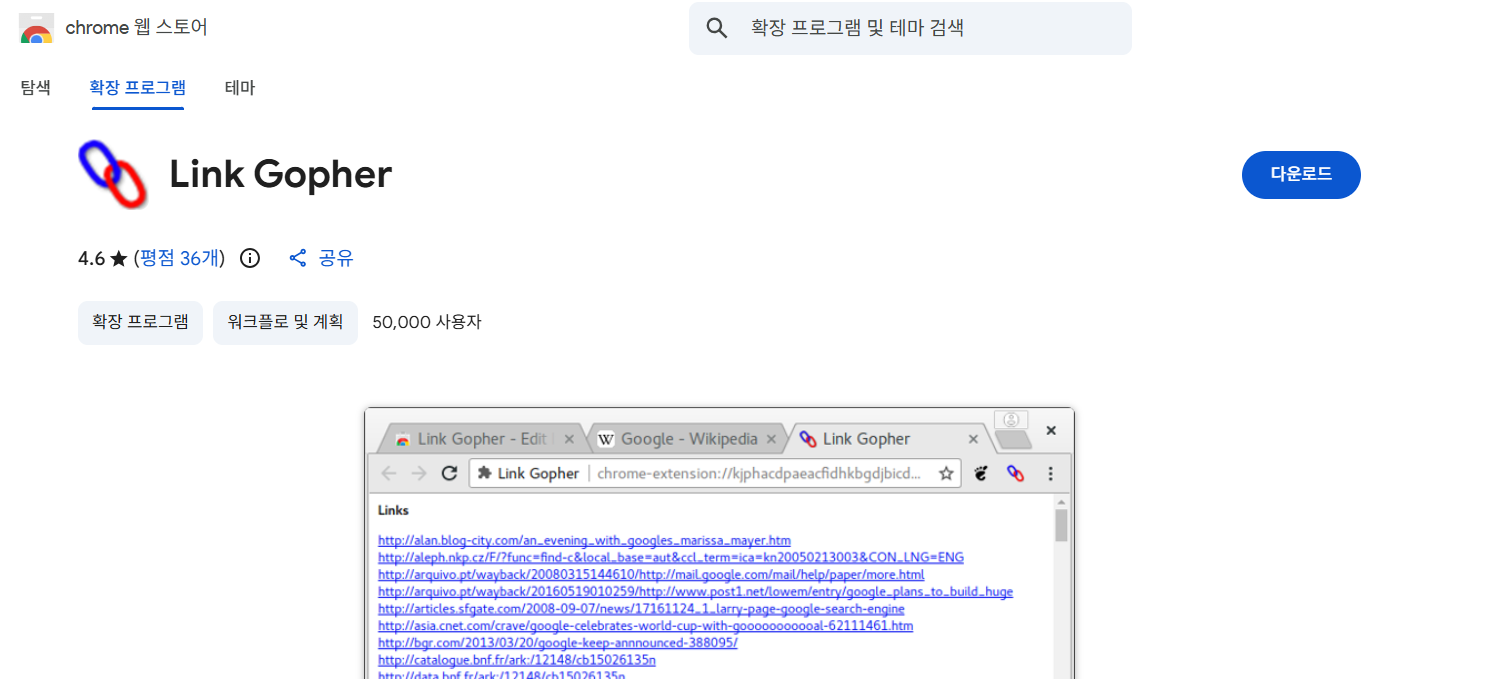Open the 평점 36개 ratings link

(x=179, y=258)
